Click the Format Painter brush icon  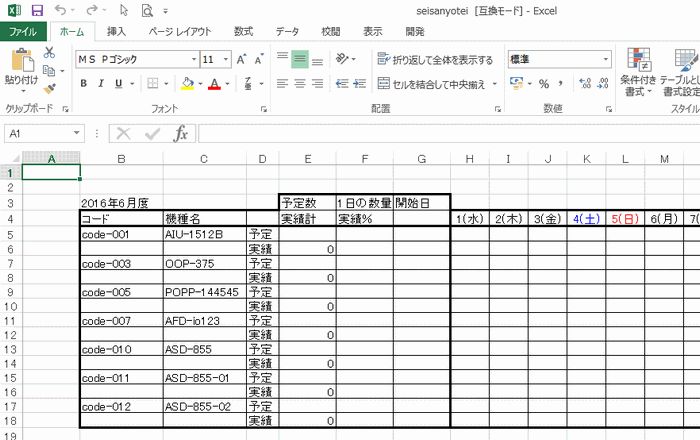[49, 88]
